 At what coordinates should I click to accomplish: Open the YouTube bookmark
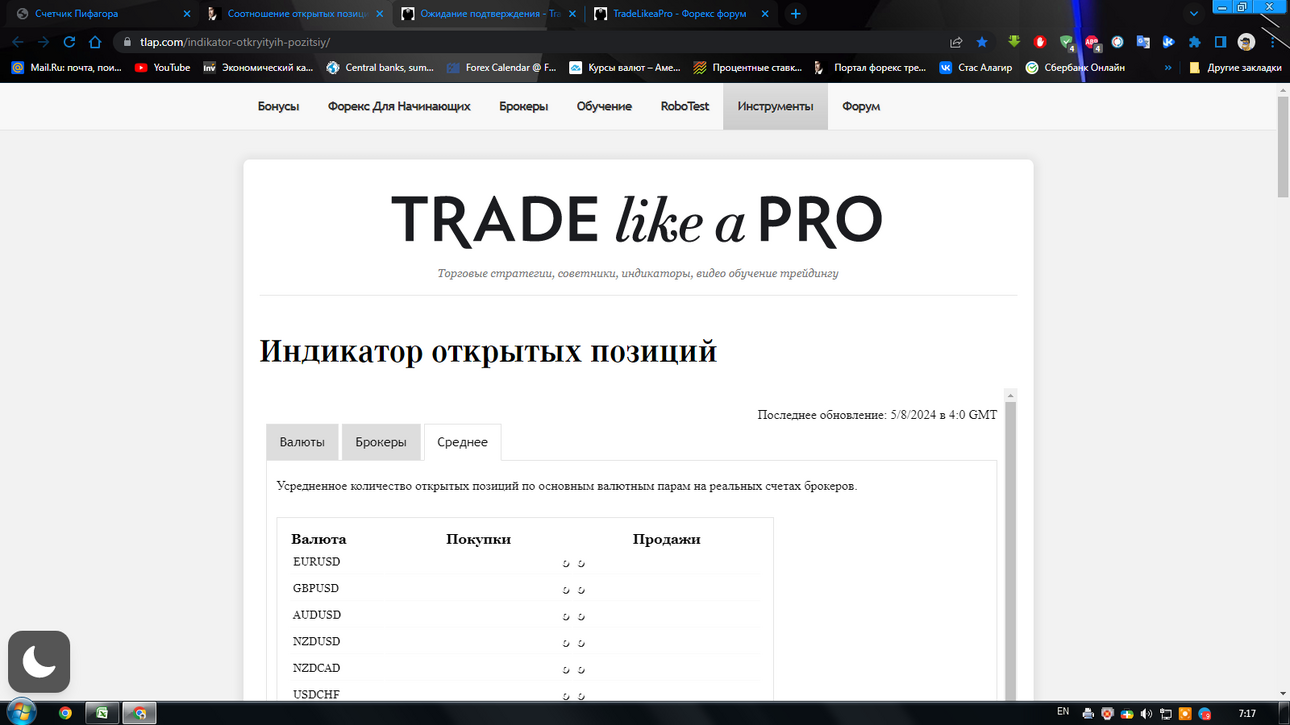162,68
